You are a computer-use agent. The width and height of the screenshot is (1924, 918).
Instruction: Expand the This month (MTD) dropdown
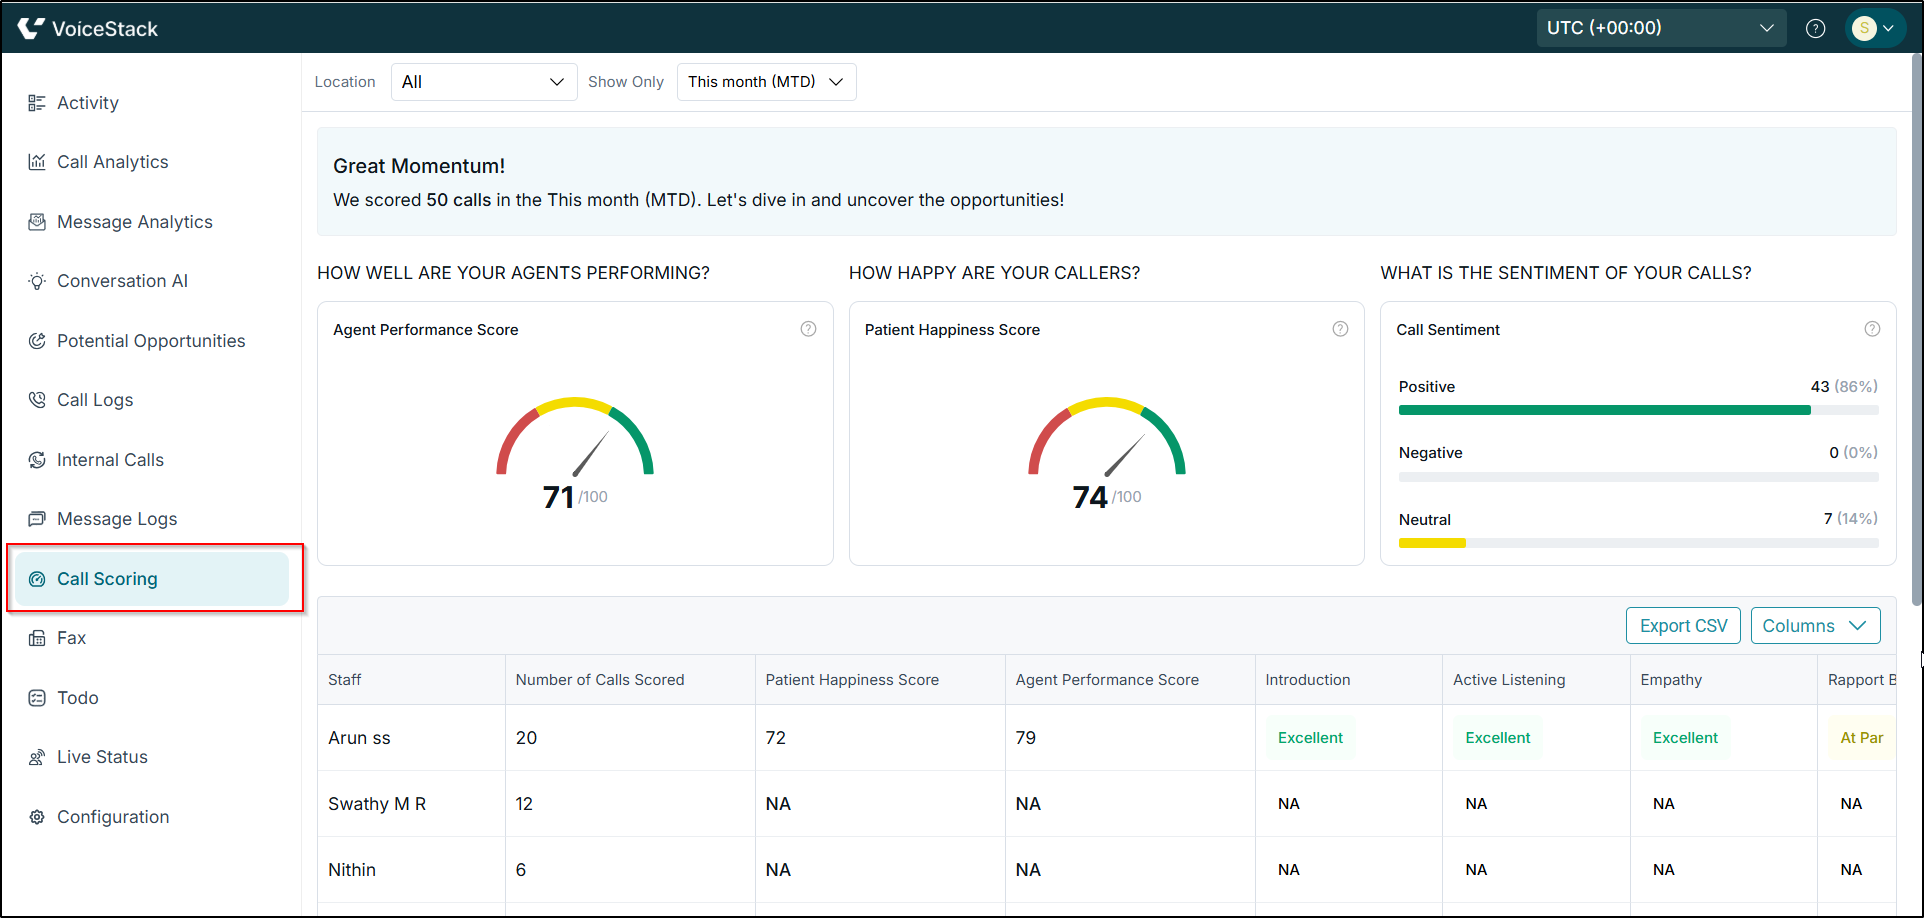tap(766, 81)
